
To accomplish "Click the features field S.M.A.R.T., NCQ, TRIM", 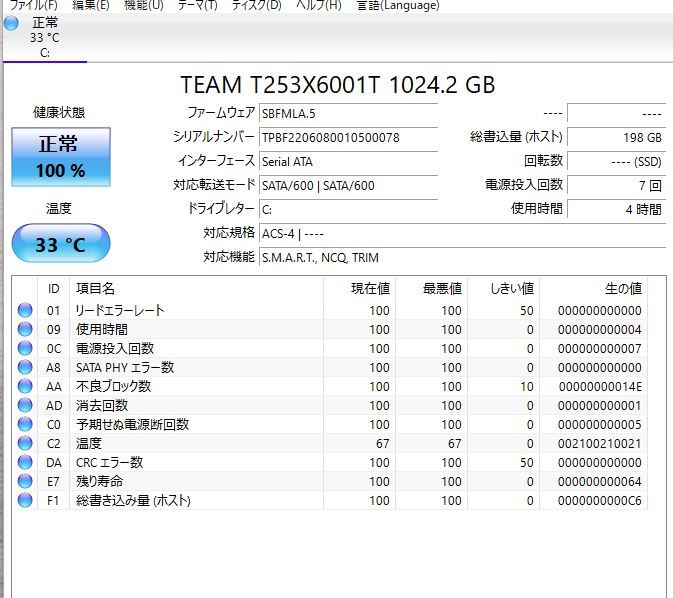I will coord(462,258).
